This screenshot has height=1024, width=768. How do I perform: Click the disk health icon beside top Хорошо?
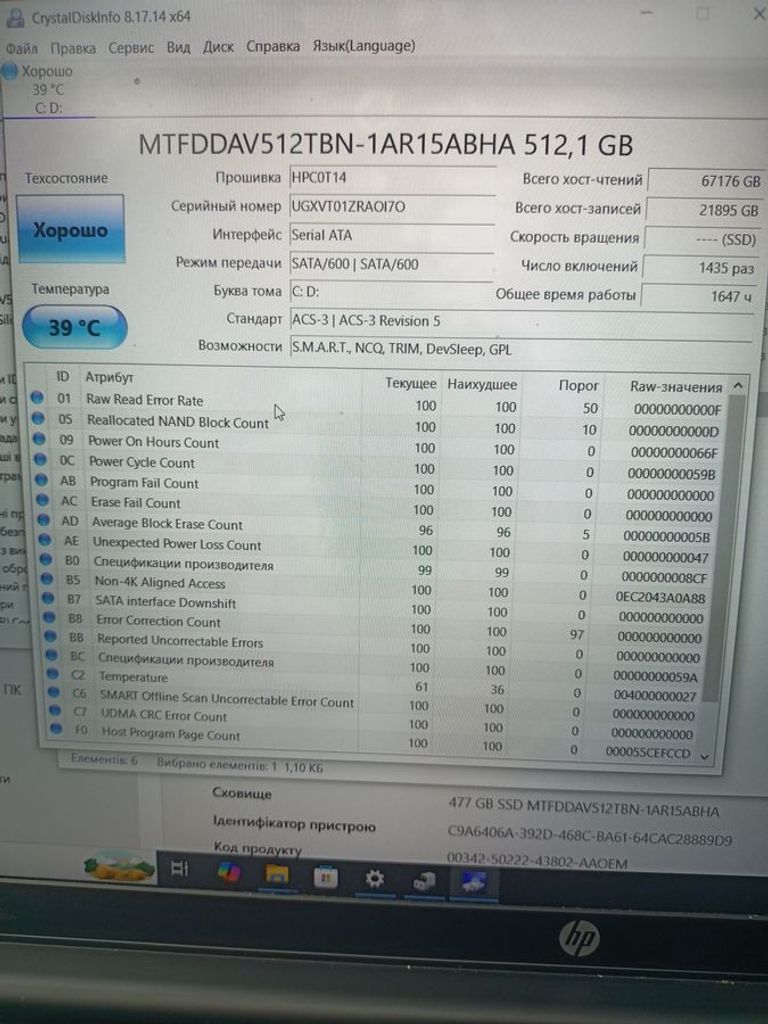click(9, 71)
